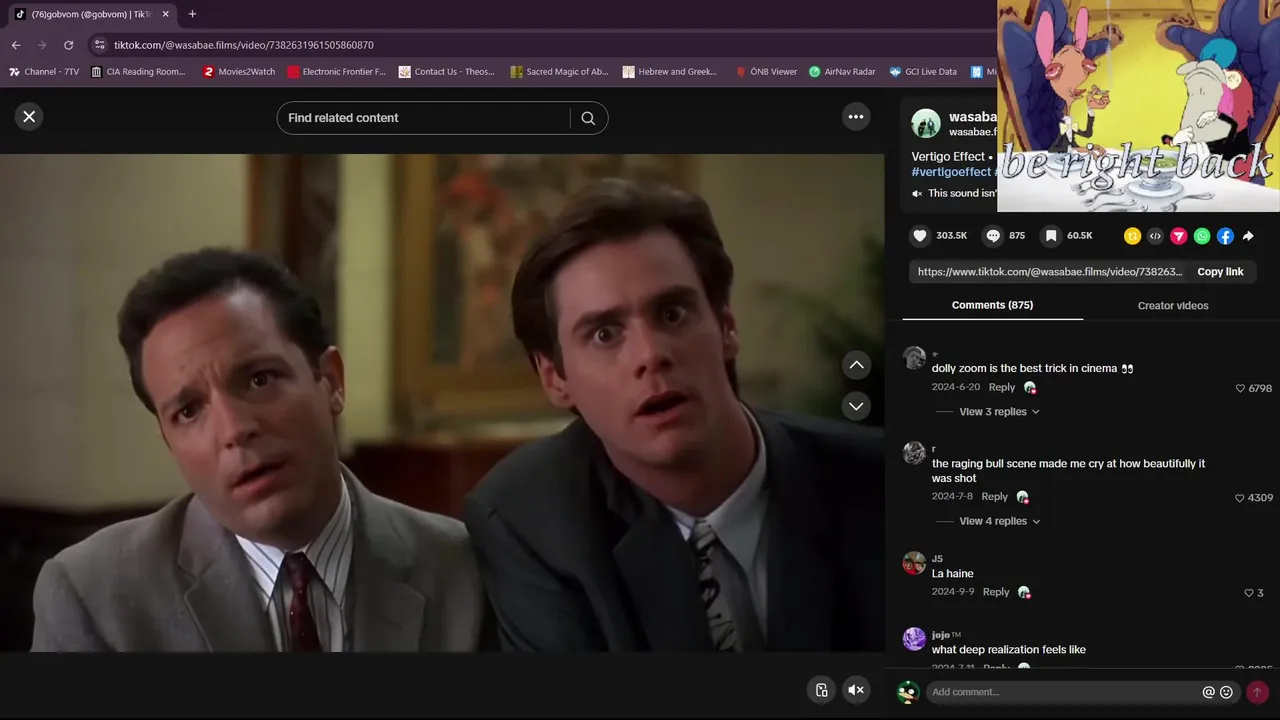1280x720 pixels.
Task: Open jojo commenter's avatar
Action: pos(914,639)
